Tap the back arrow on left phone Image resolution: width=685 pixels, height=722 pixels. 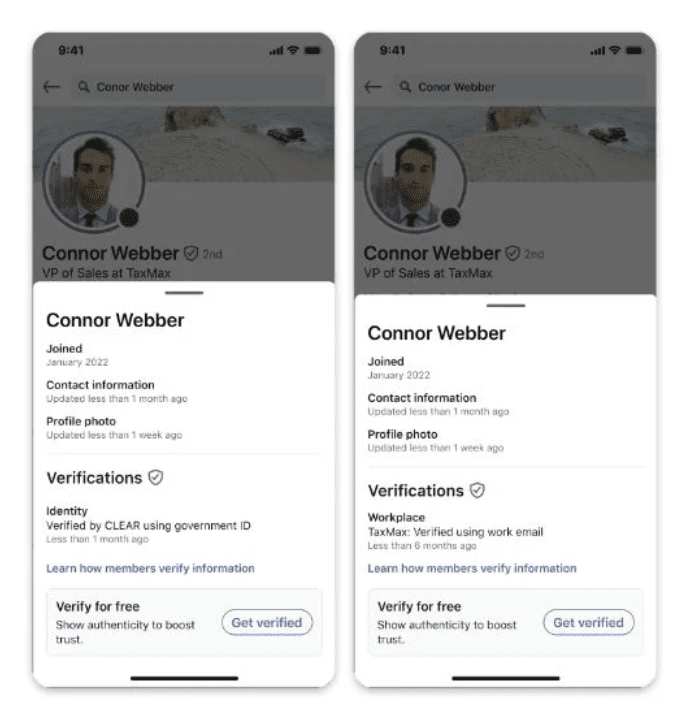click(52, 87)
